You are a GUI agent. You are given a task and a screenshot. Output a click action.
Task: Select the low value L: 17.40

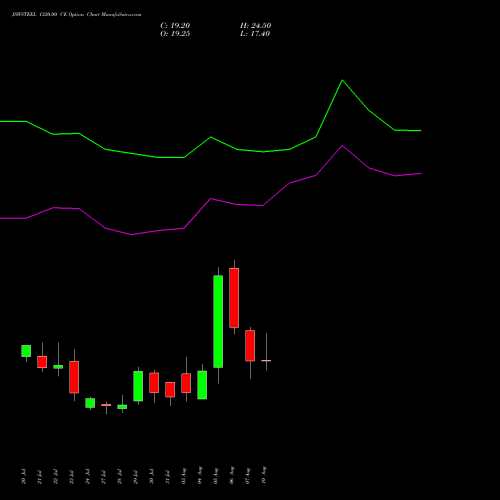tap(255, 34)
